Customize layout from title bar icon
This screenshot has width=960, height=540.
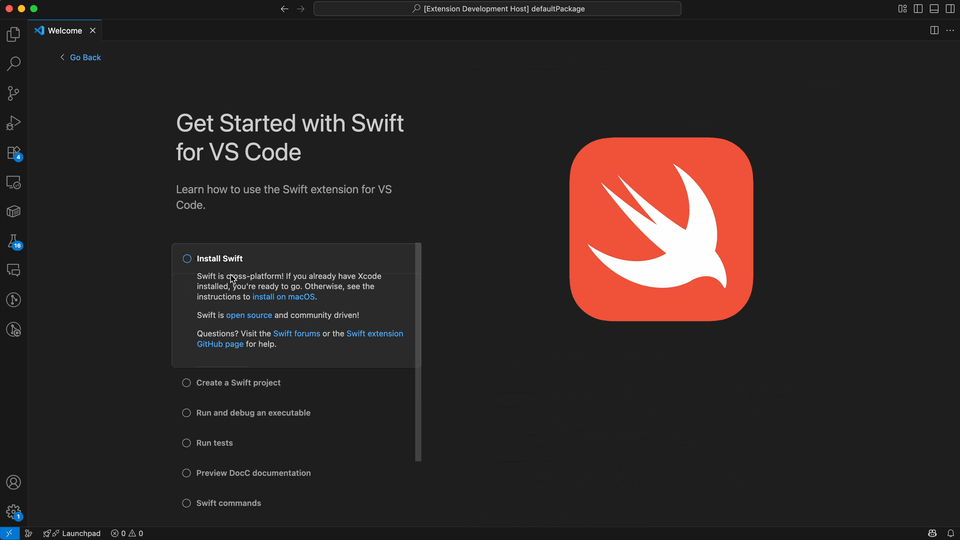pos(902,9)
